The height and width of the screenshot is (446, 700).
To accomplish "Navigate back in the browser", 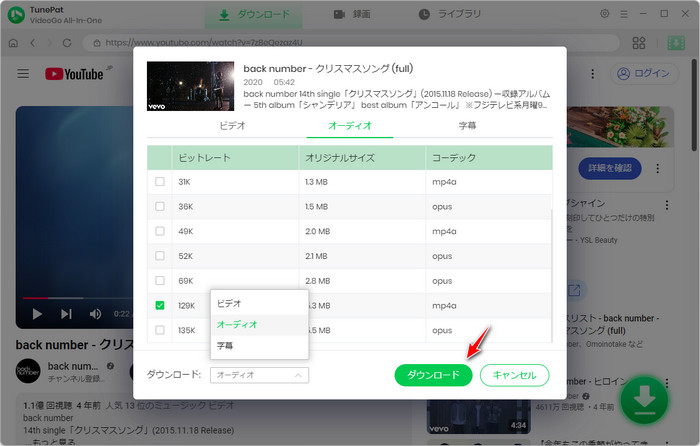I will [x=33, y=43].
